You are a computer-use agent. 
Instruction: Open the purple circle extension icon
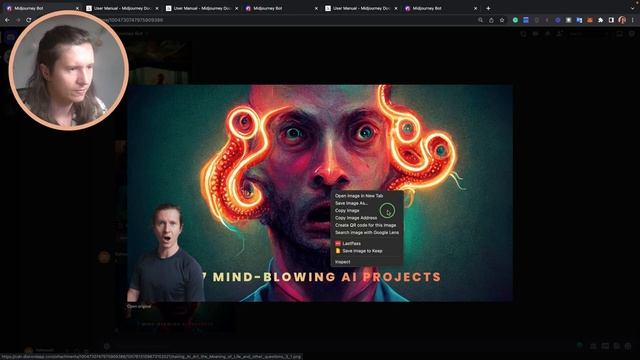pyautogui.click(x=558, y=20)
